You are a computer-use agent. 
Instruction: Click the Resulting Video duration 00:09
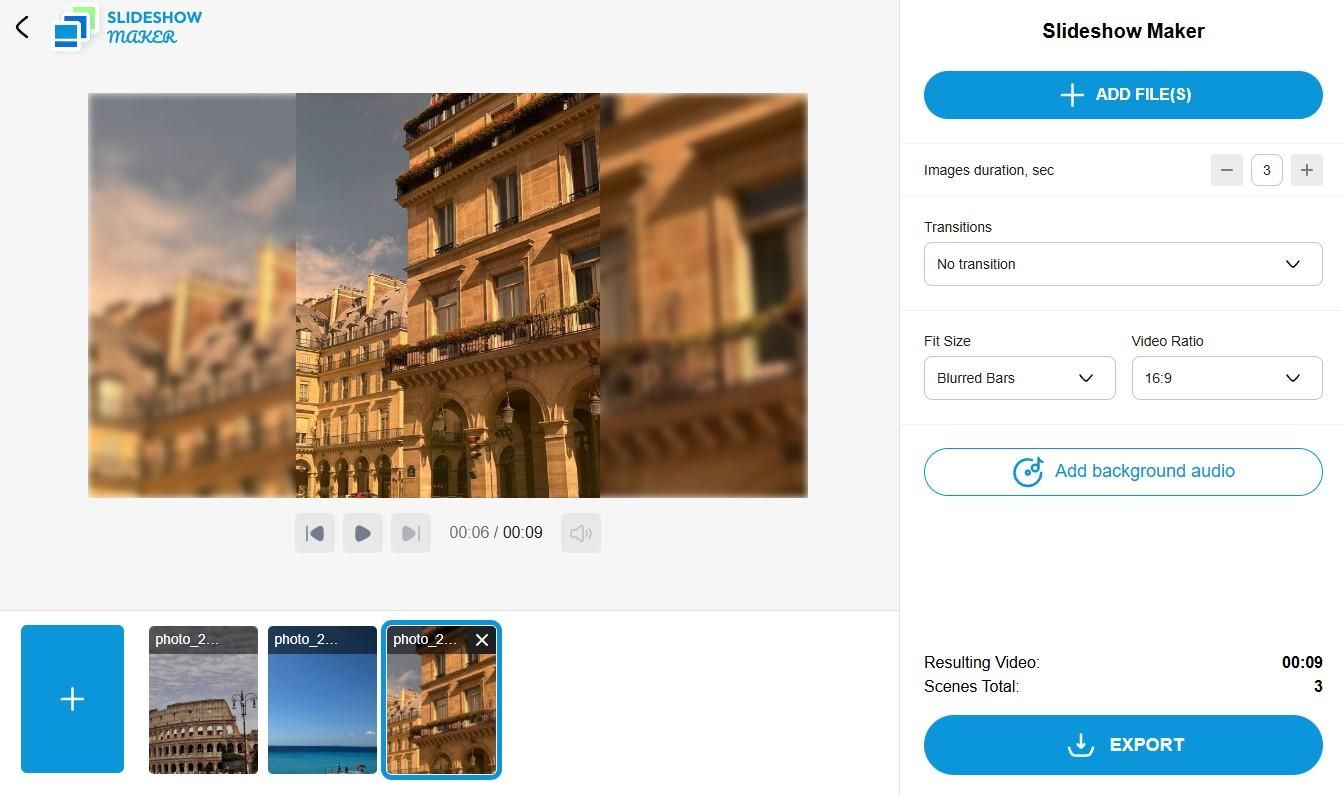coord(1302,662)
